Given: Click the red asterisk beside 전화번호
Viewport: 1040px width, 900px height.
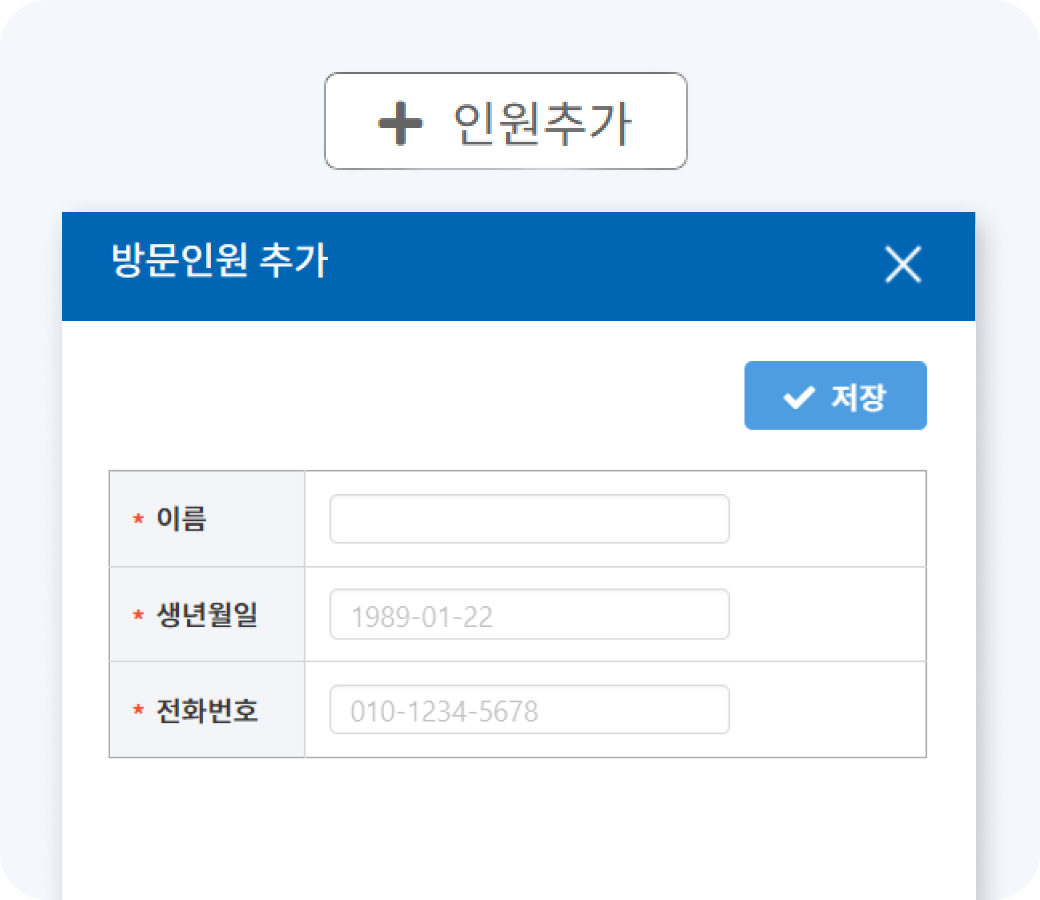Looking at the screenshot, I should coord(138,711).
